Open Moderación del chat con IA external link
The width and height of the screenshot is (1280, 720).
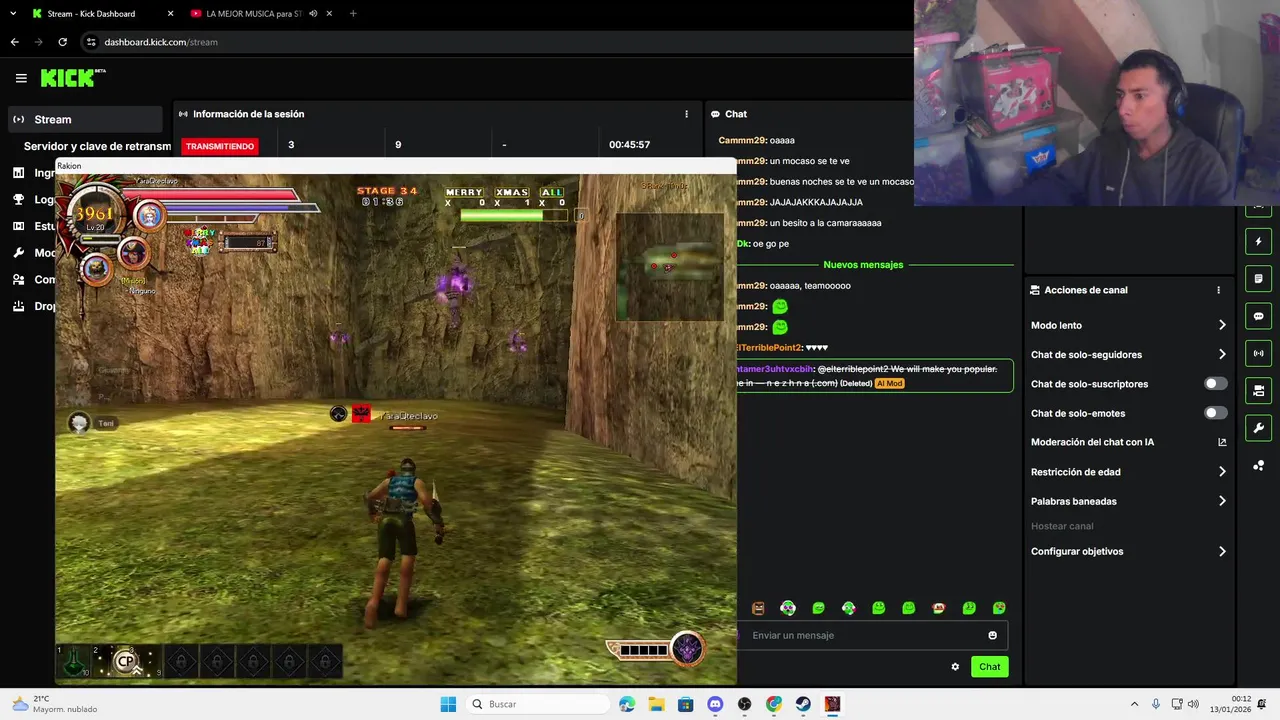[x=1222, y=442]
